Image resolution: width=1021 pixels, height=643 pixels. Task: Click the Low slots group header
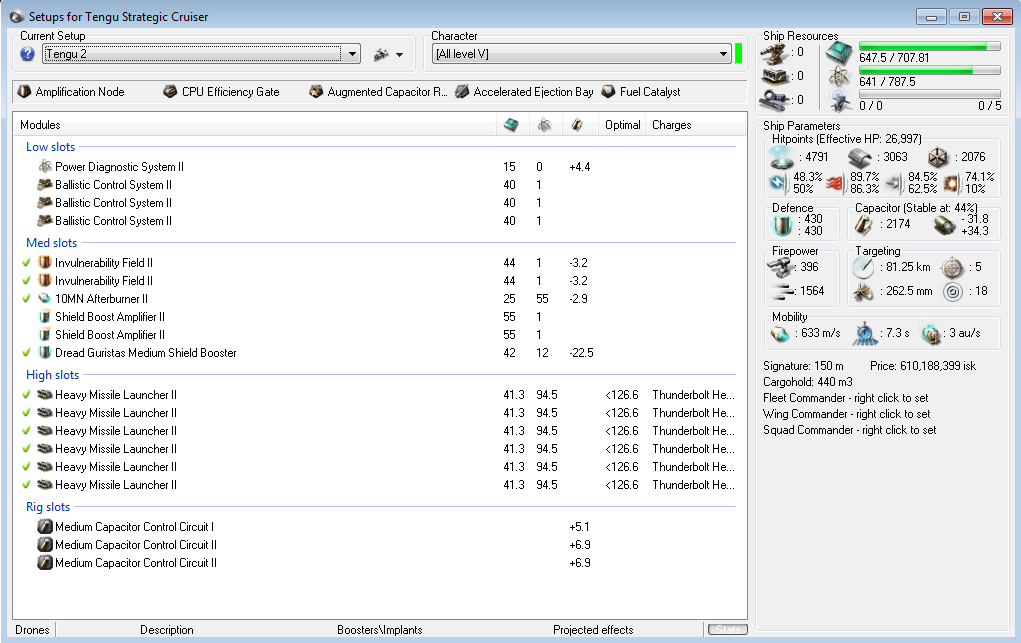[x=51, y=147]
